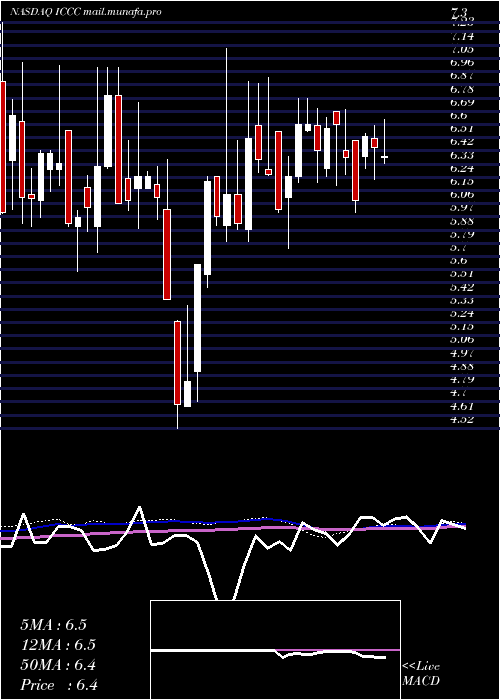Click the 4.79 price axis label
The width and height of the screenshot is (500, 700).
tap(462, 380)
